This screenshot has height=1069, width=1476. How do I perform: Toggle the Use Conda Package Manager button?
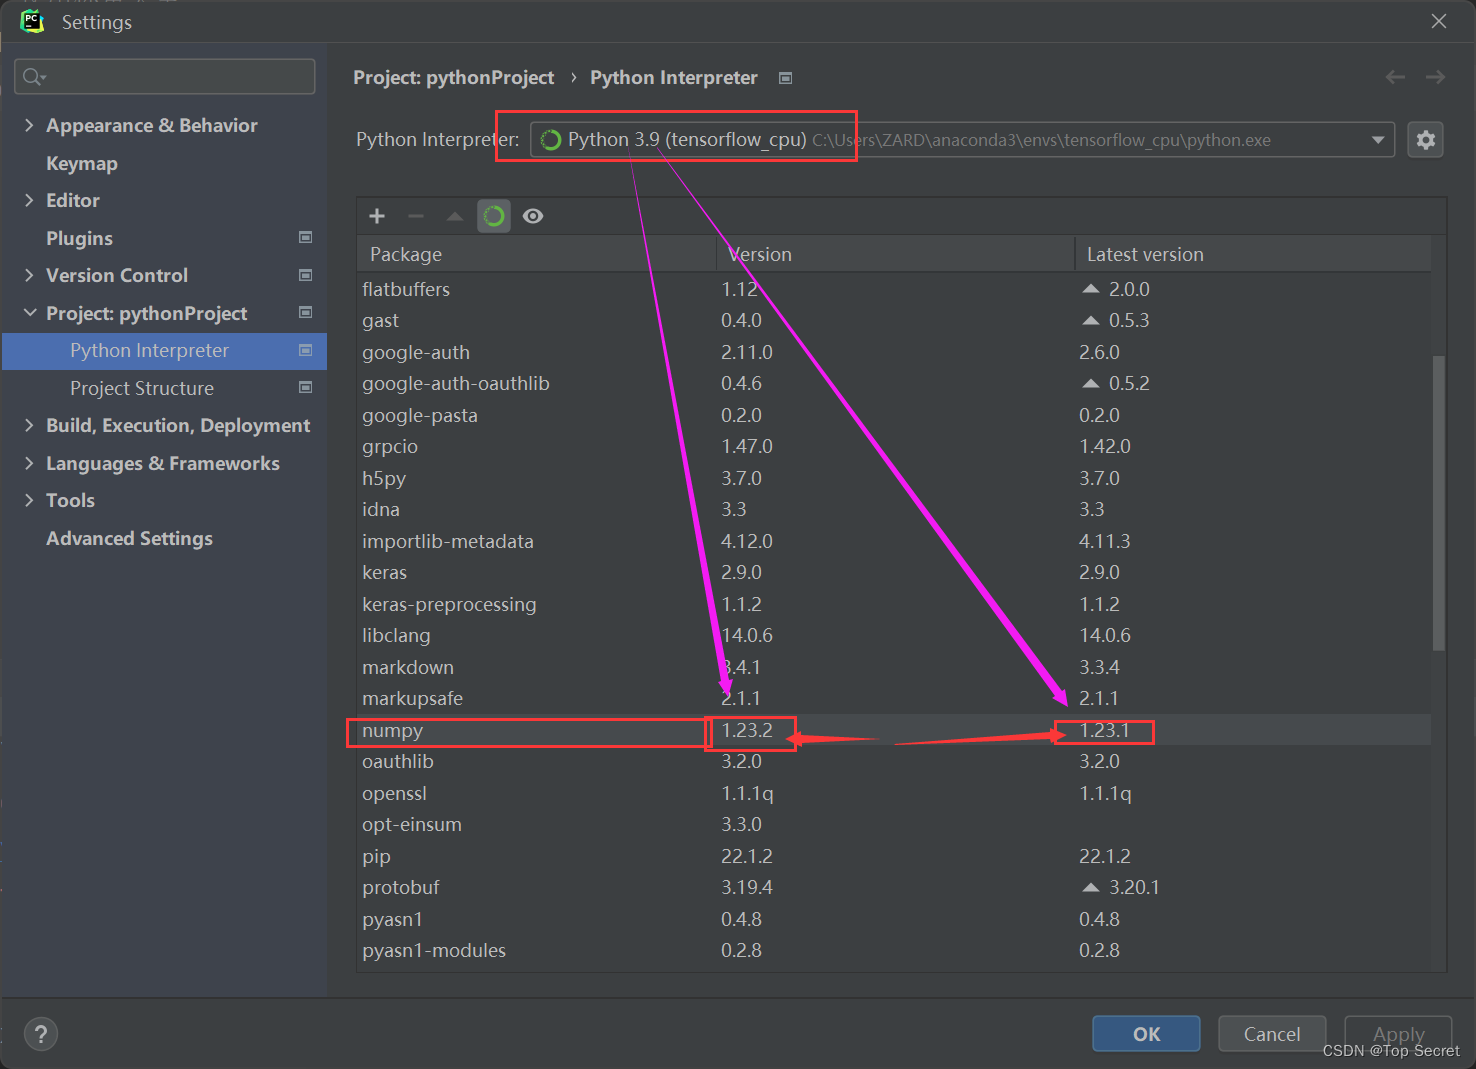494,216
